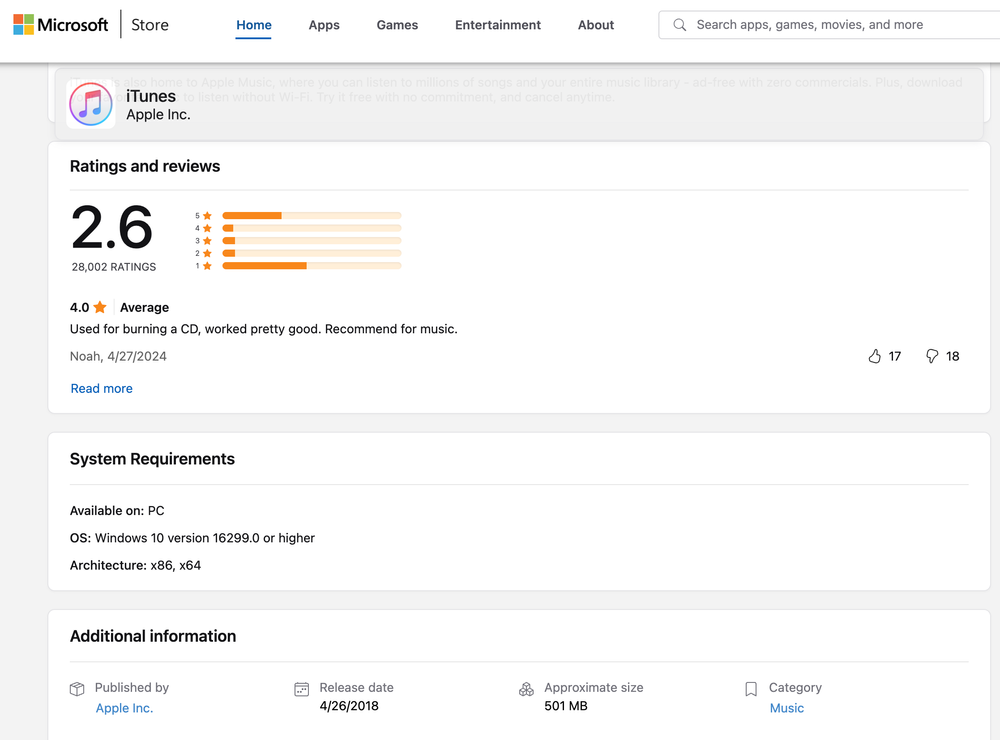
Task: Click the search magnifier icon
Action: point(680,25)
